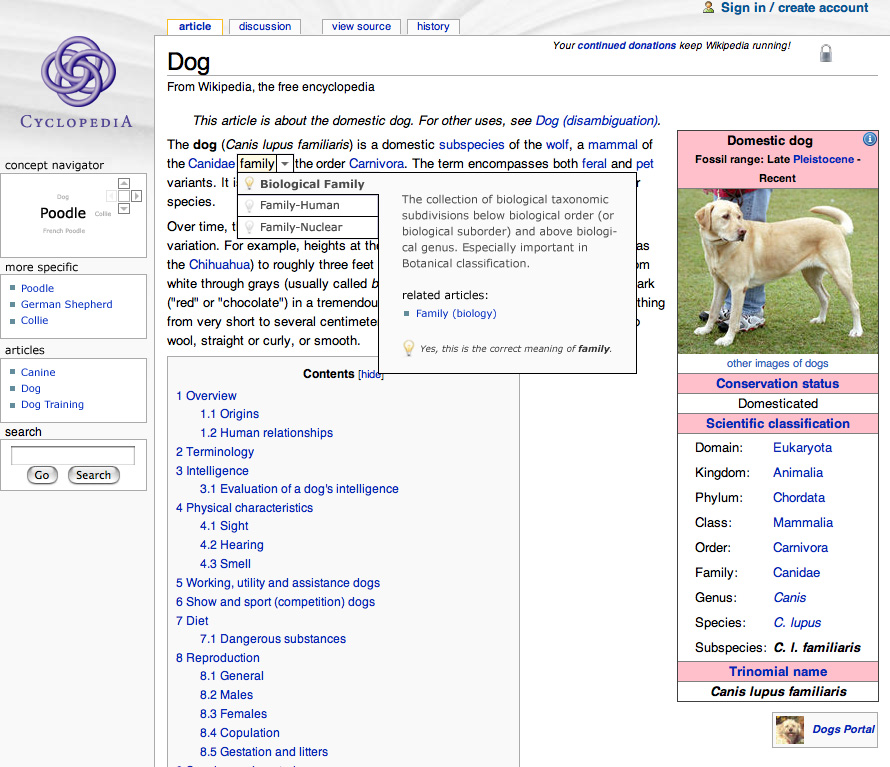
Task: Open the Scientific classification header link
Action: pos(778,424)
